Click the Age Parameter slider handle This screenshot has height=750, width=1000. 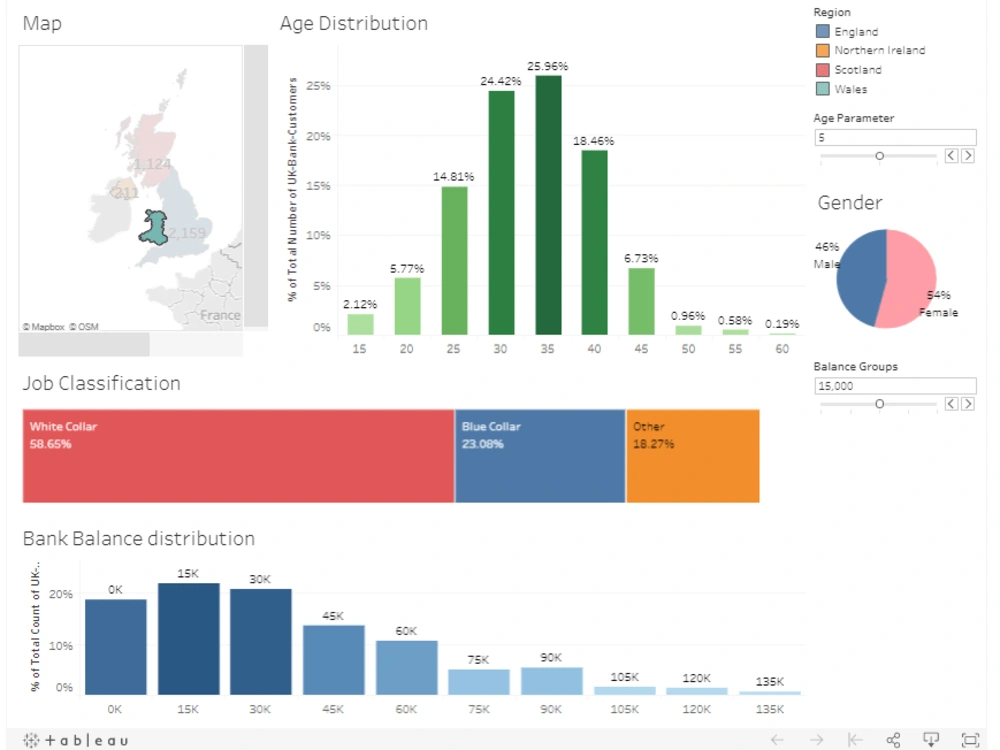coord(880,156)
